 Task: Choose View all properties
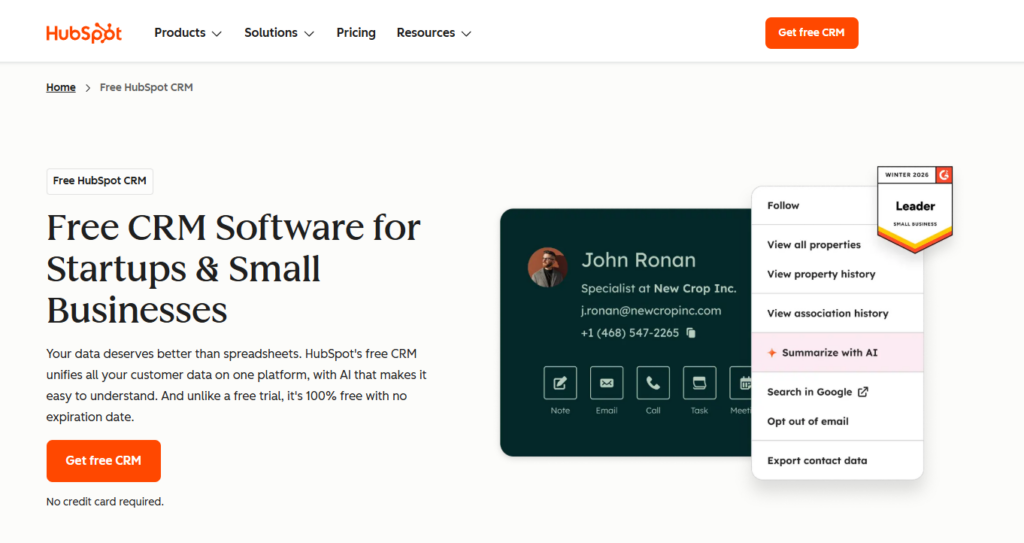pos(814,245)
